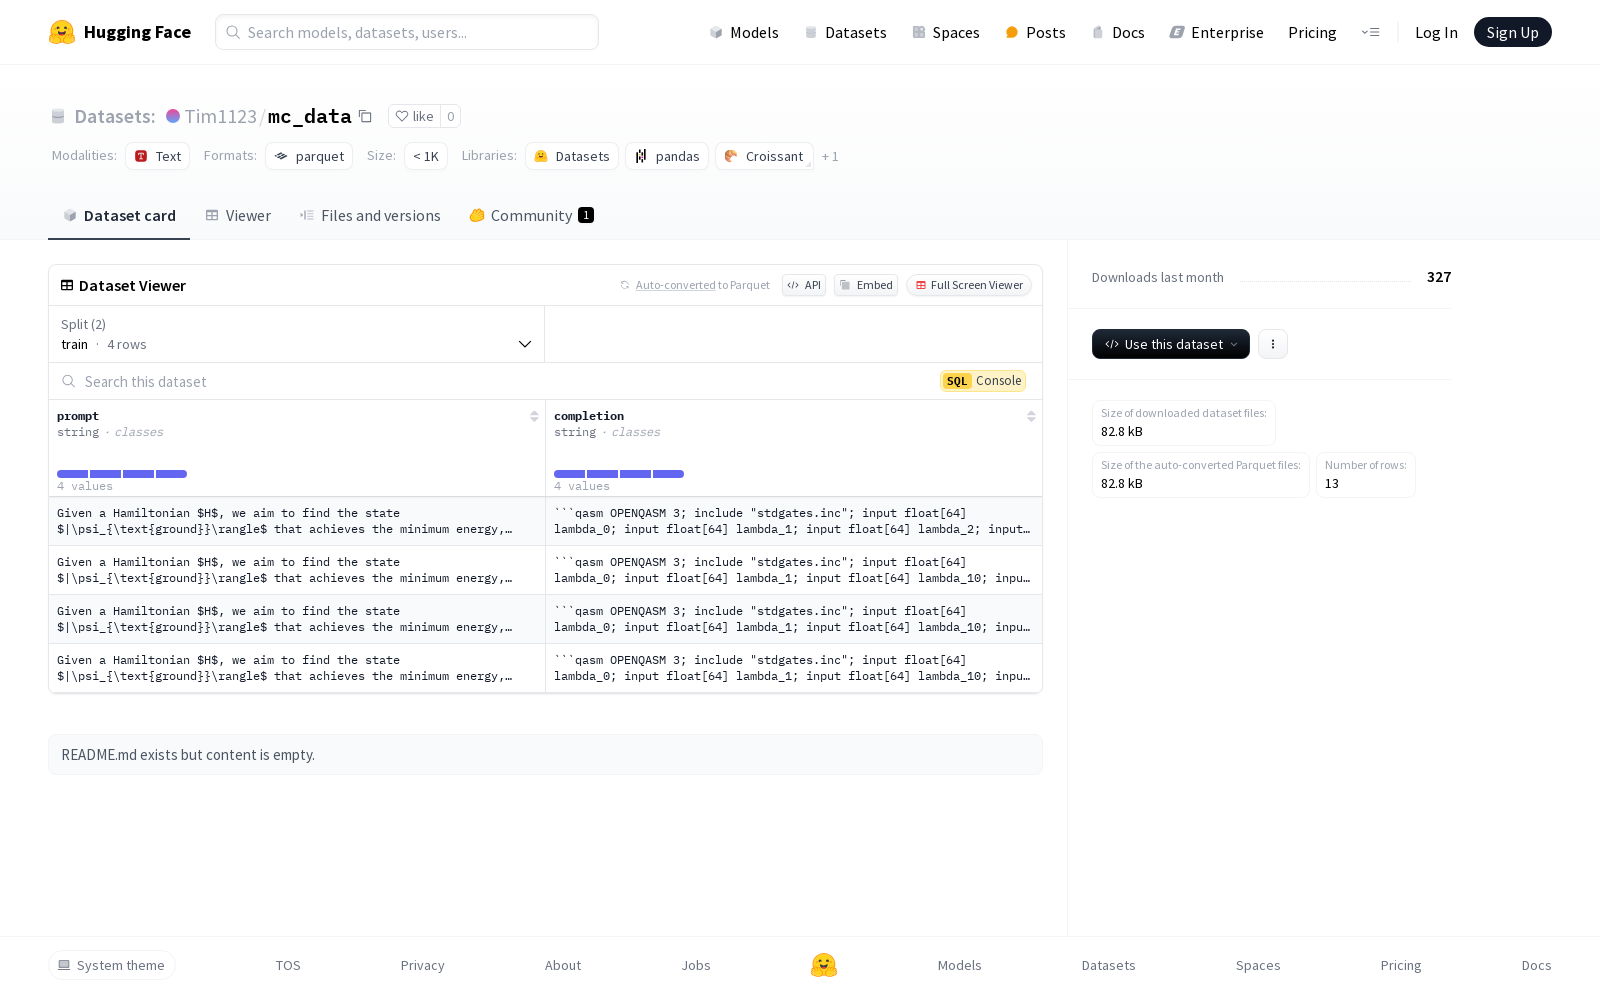Image resolution: width=1600 pixels, height=1000 pixels.
Task: Click the Datasets: breadcrumb label
Action: [115, 116]
